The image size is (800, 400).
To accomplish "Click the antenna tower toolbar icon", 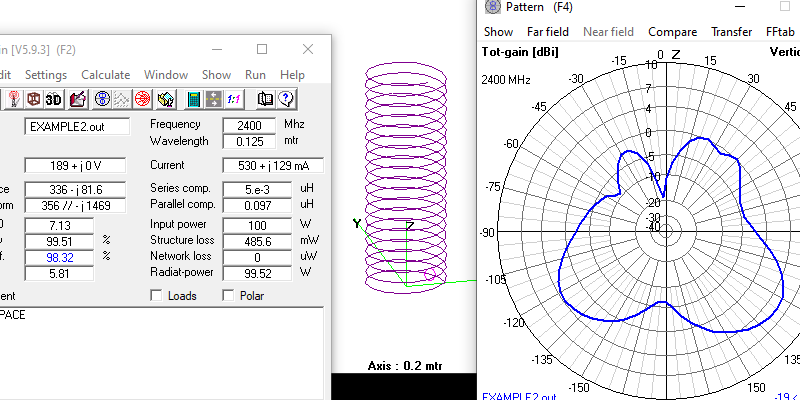I will tap(13, 99).
